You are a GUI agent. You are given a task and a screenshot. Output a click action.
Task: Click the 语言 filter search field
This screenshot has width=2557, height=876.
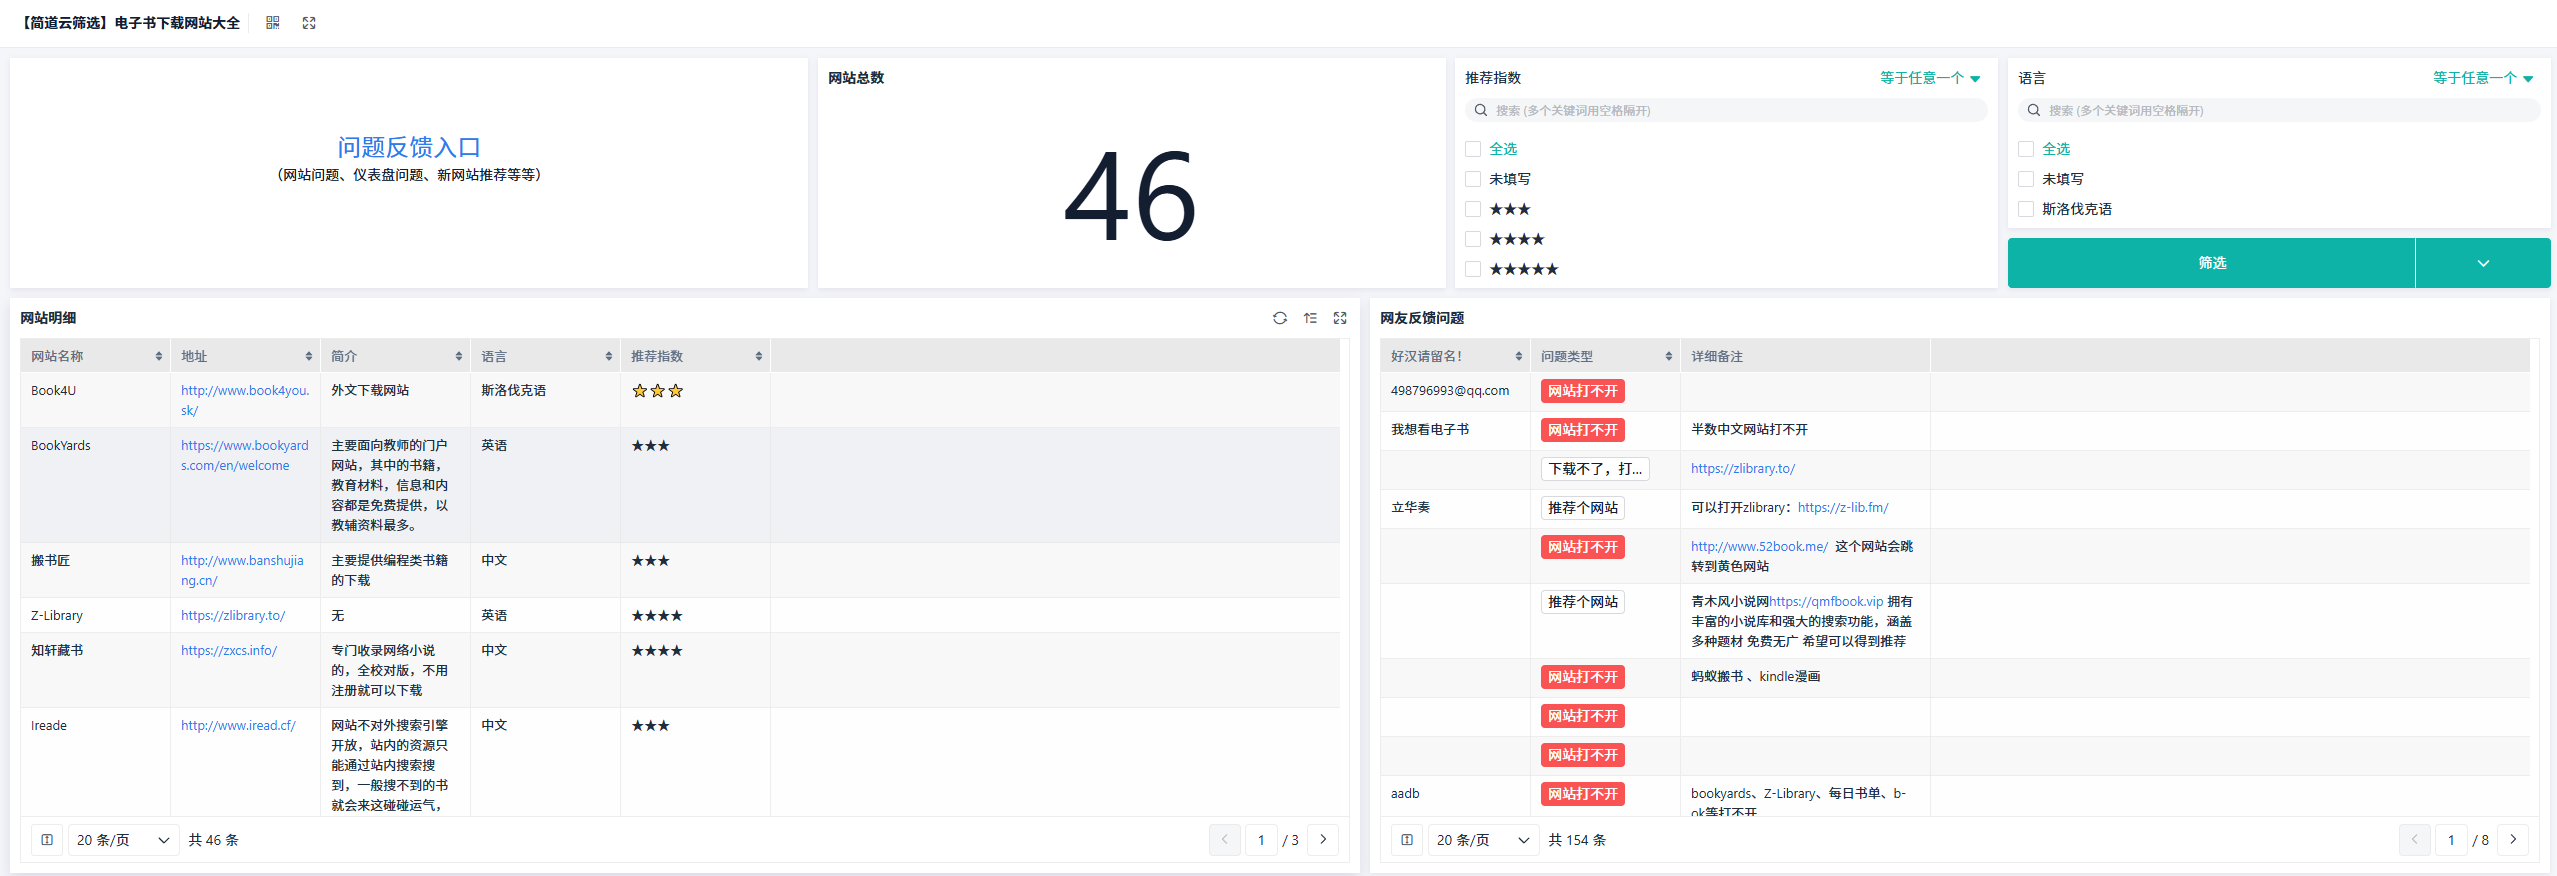tap(2280, 111)
